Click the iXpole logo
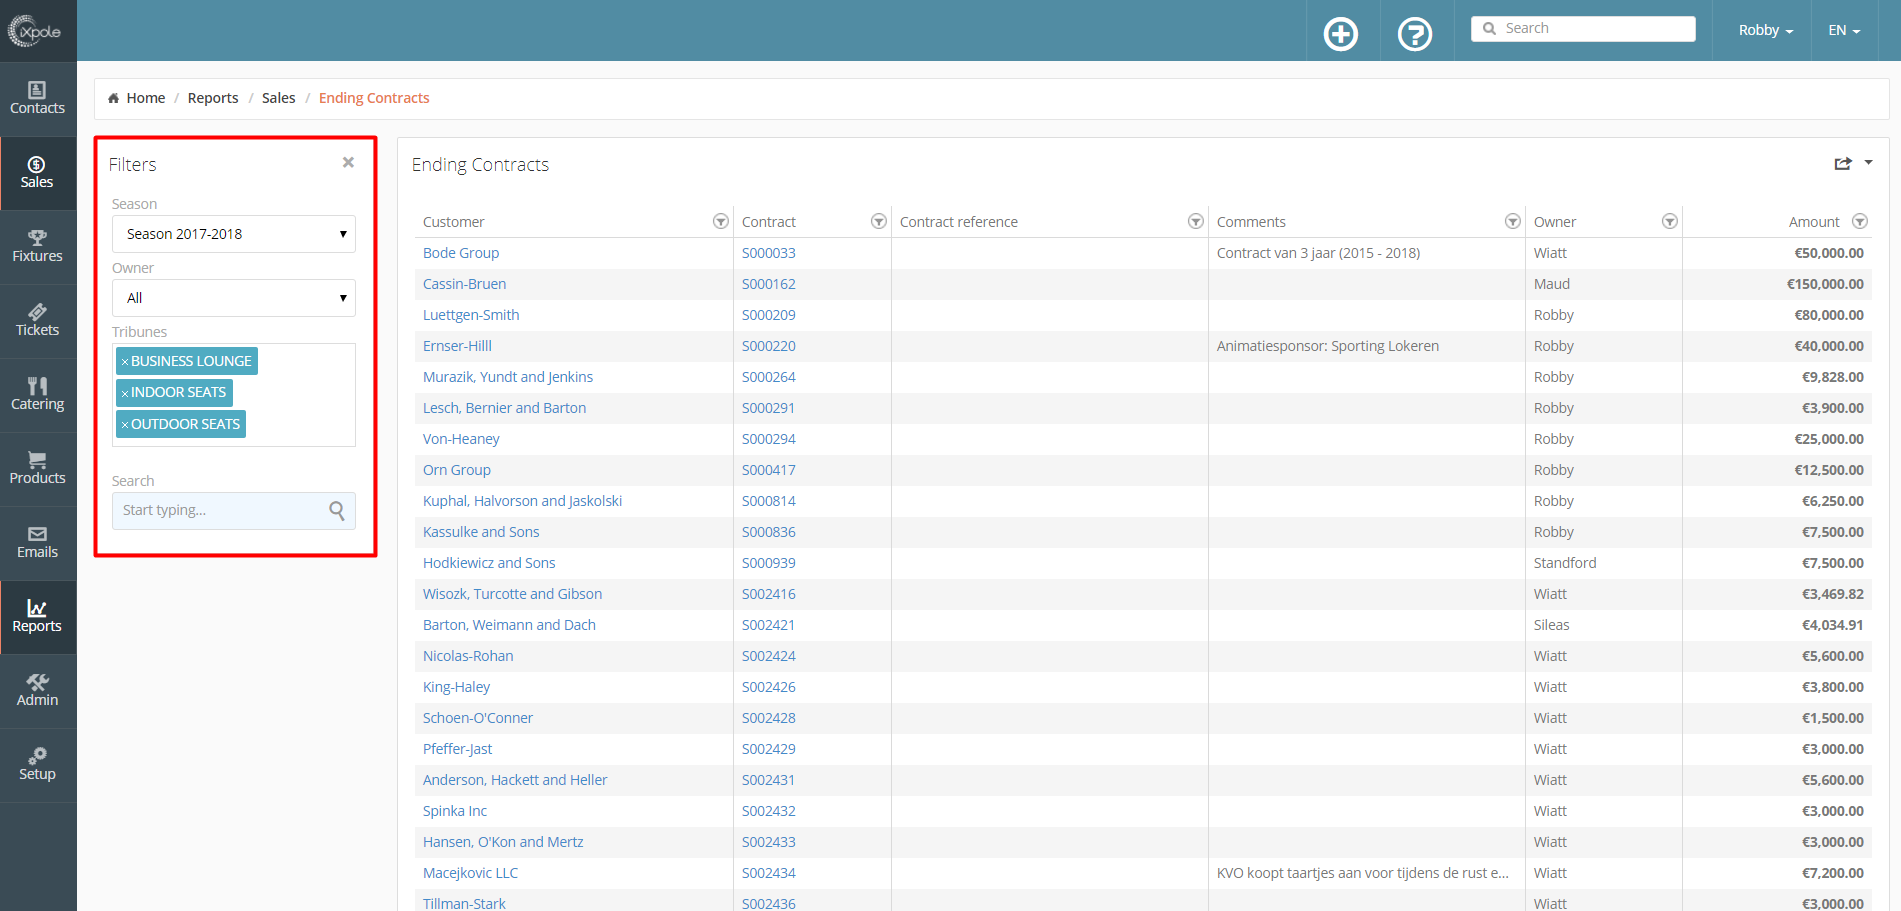The width and height of the screenshot is (1901, 911). (35, 31)
